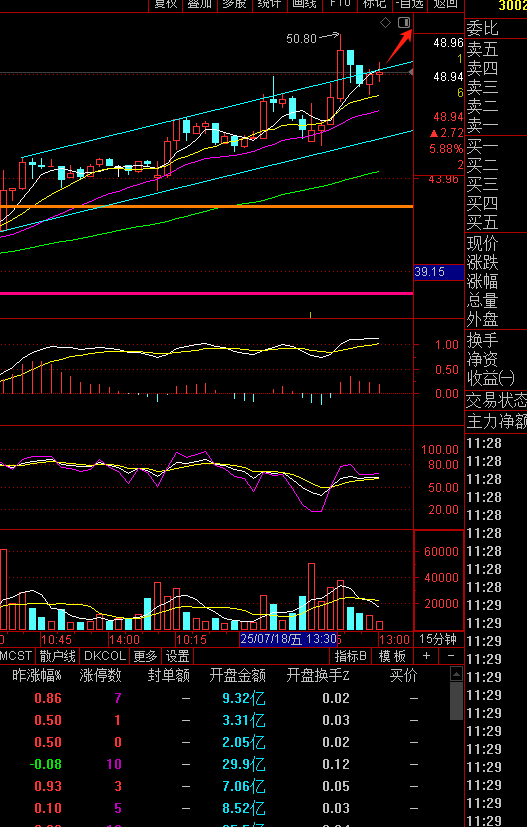Zoom in chart with plus button
Image resolution: width=527 pixels, height=827 pixels.
(426, 656)
